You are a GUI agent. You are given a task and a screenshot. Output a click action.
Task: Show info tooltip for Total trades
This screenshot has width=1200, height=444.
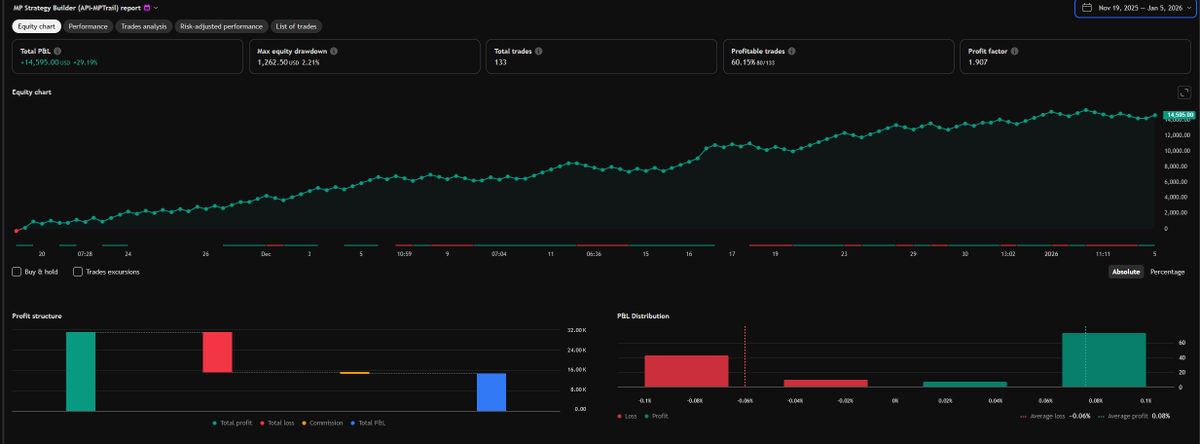[541, 50]
